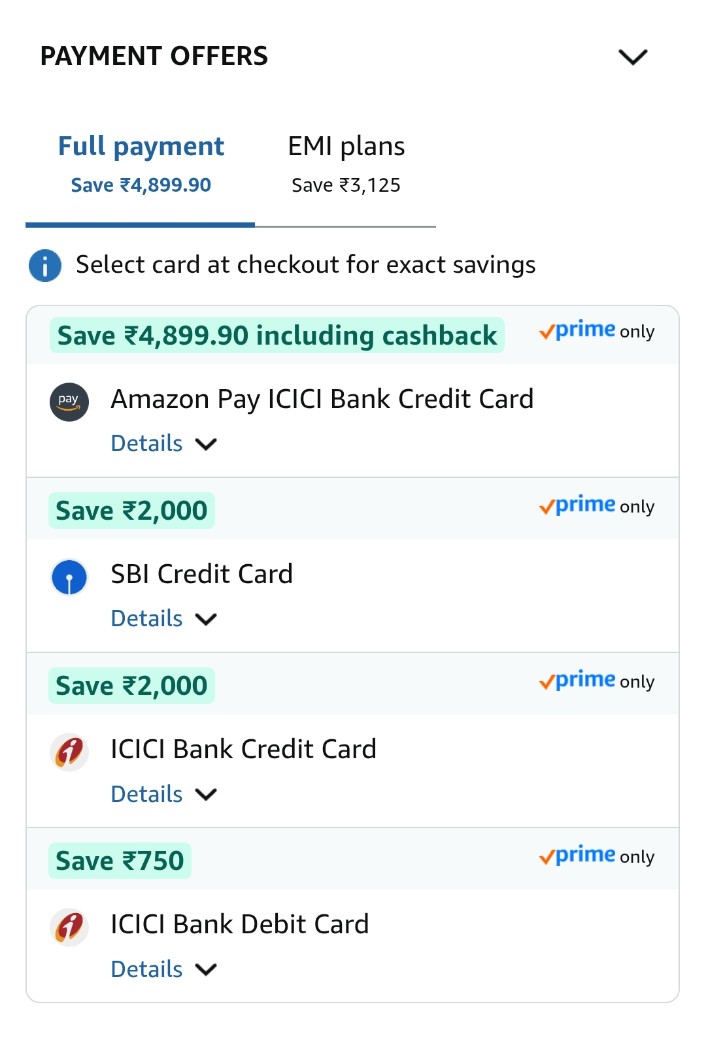This screenshot has width=706, height=1046.
Task: Expand Details under ICICI Bank Credit Card
Action: pos(164,794)
